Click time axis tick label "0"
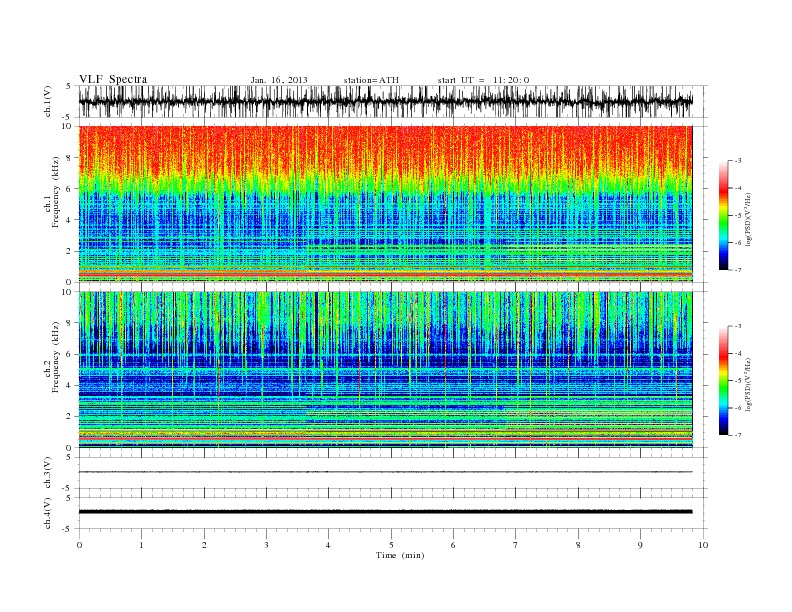The height and width of the screenshot is (612, 792). (79, 545)
